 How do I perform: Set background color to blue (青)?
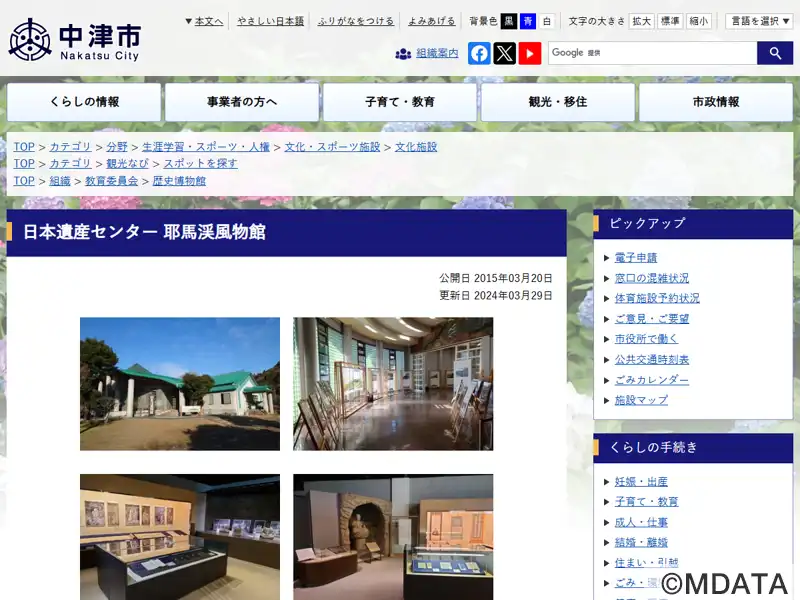tap(528, 21)
